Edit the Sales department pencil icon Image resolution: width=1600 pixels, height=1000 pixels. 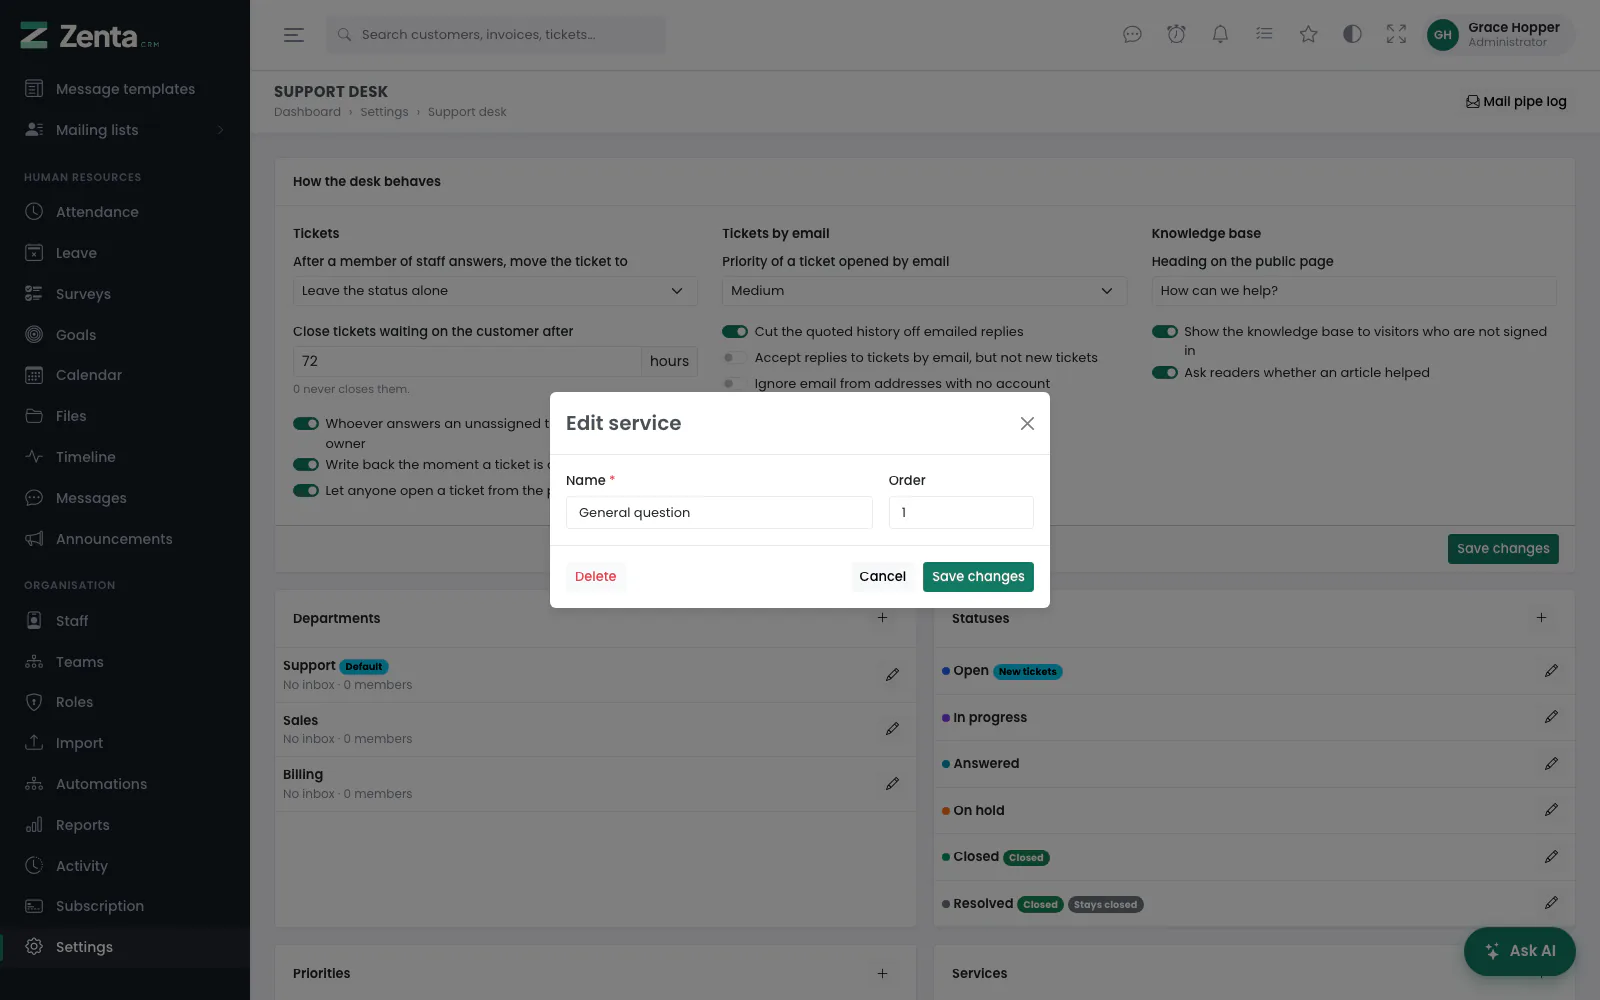pos(892,729)
